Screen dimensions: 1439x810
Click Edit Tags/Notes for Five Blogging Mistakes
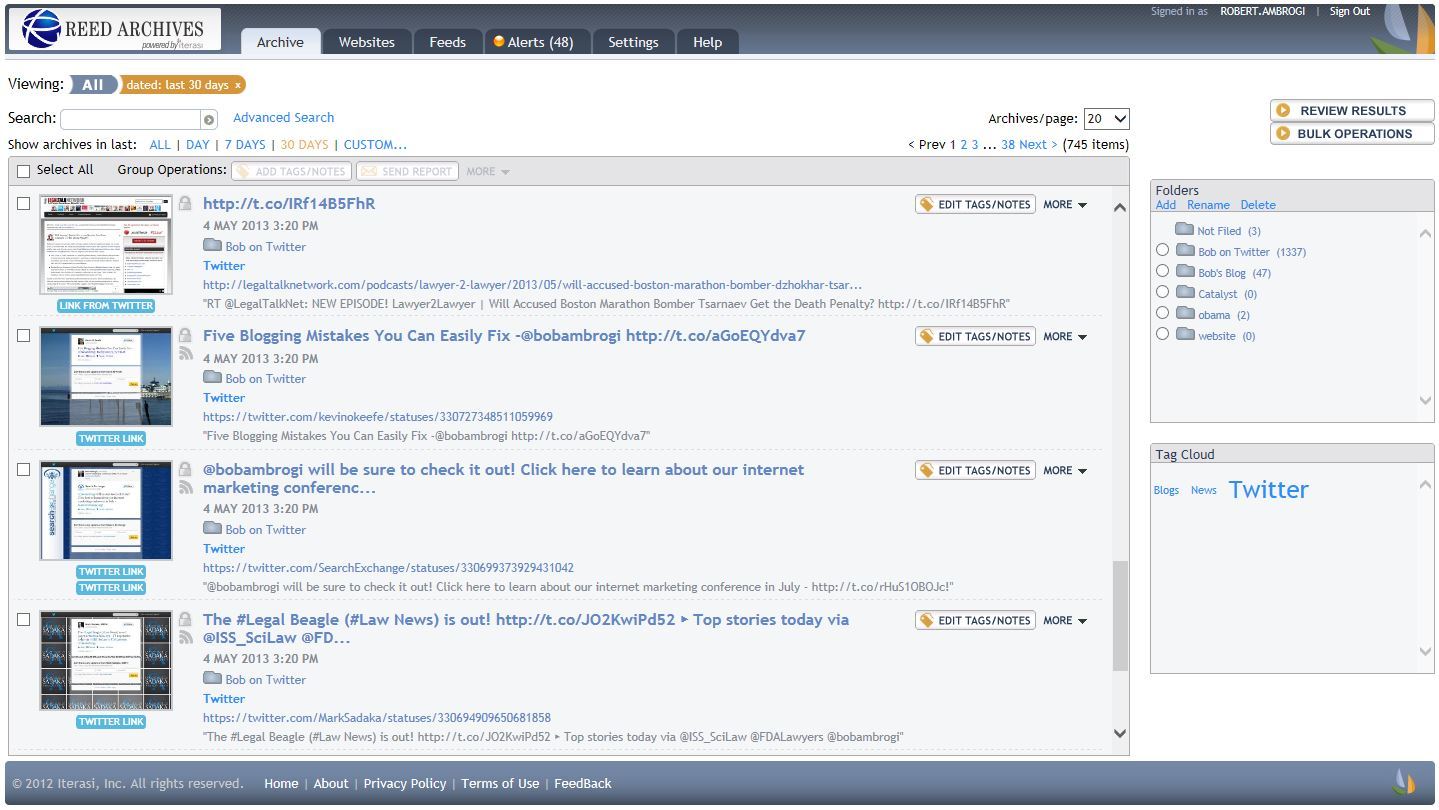975,336
